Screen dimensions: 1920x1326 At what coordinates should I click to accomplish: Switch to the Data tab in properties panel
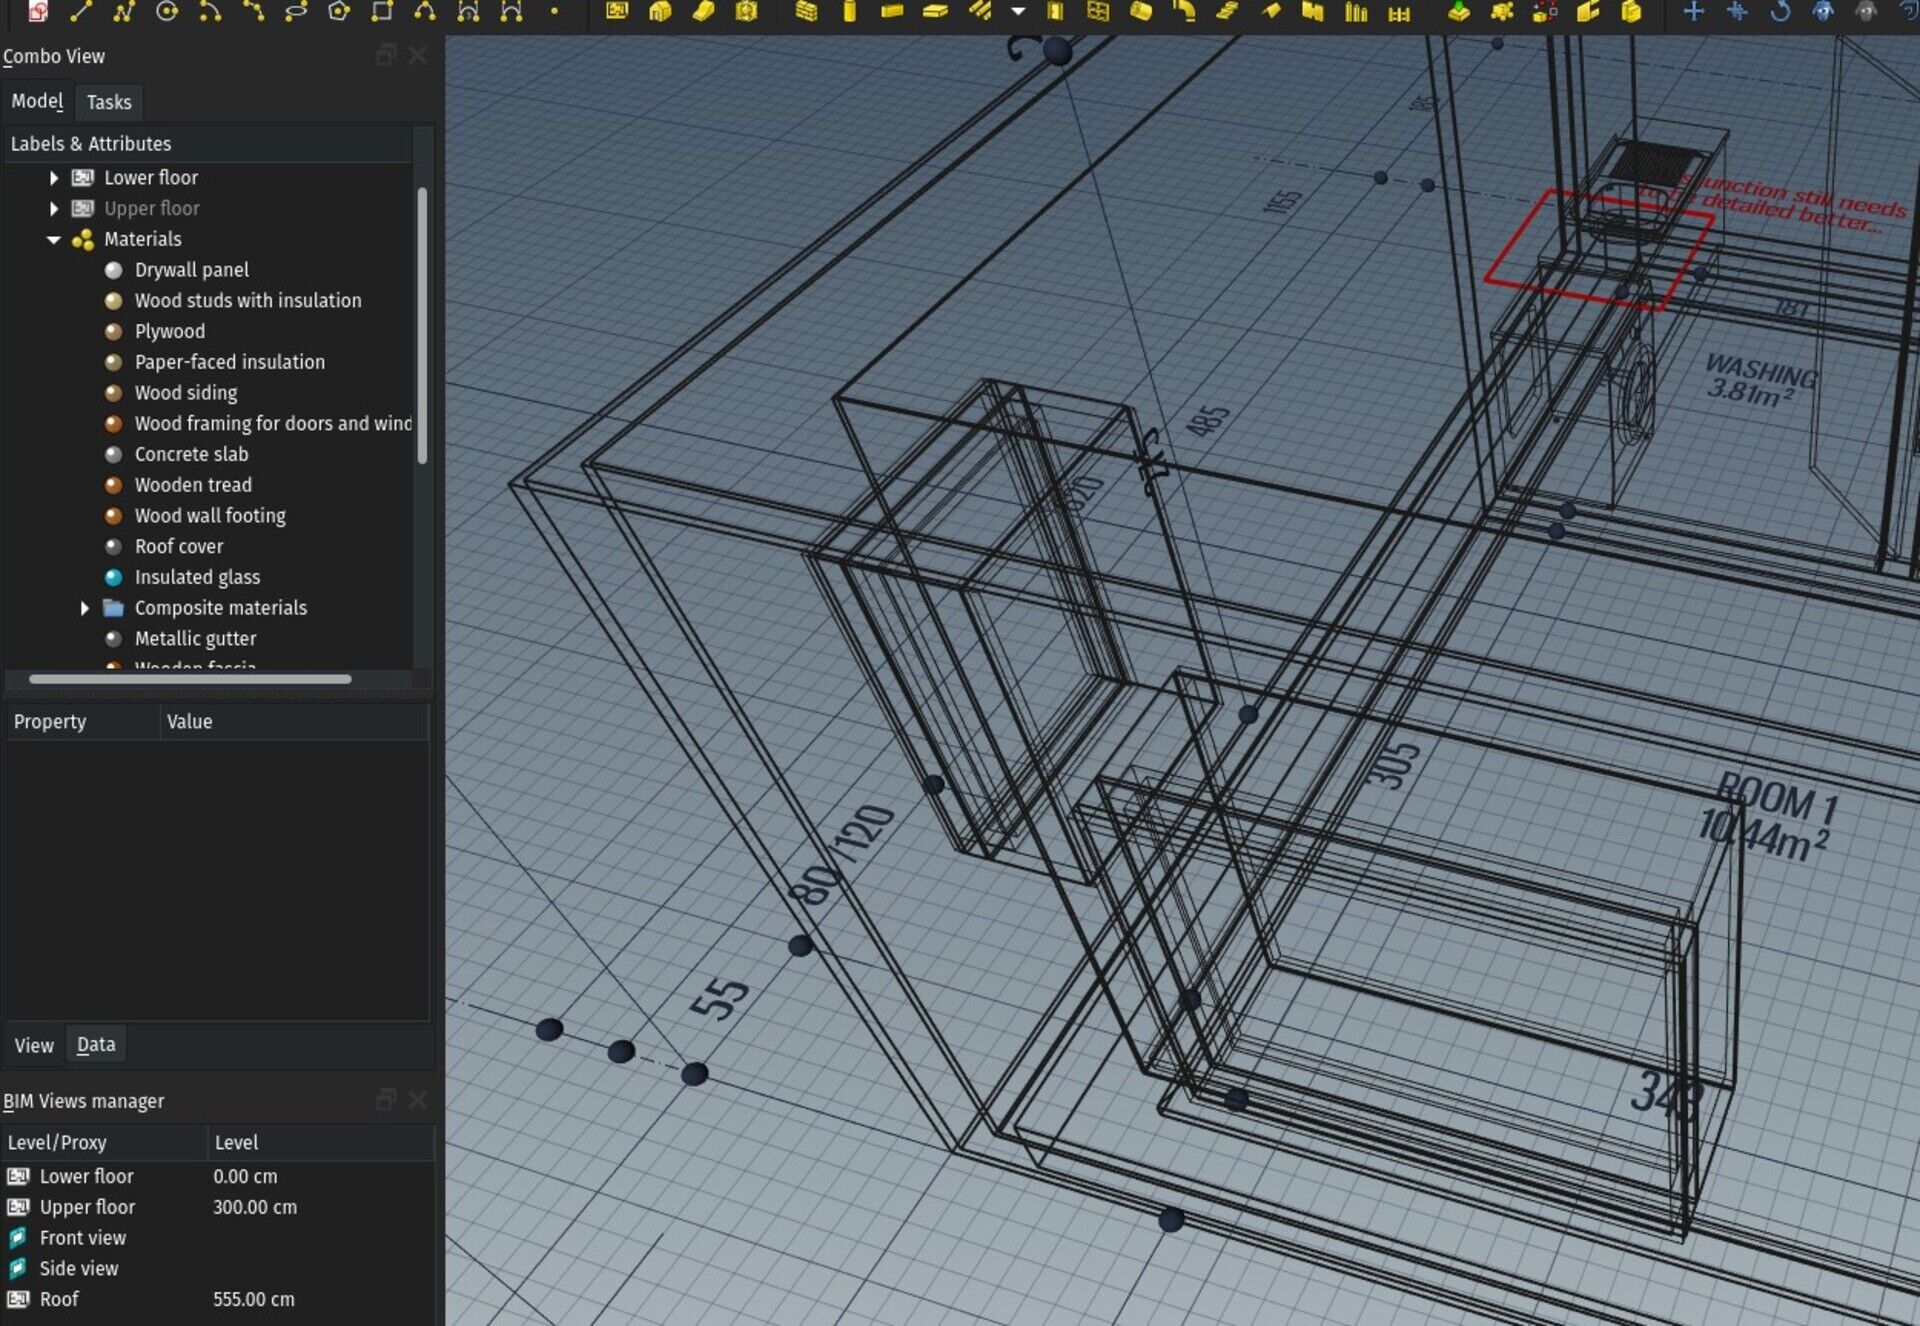click(96, 1043)
